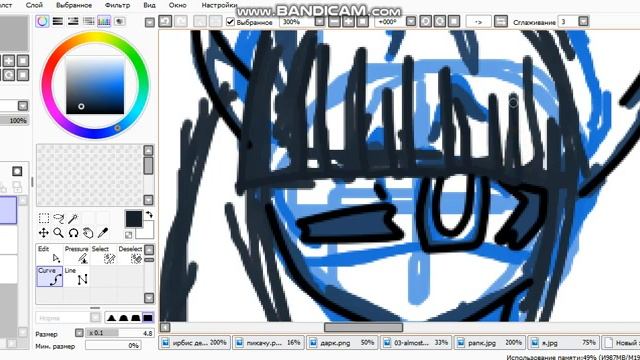Select the rotate view tool
The width and height of the screenshot is (640, 360).
pyautogui.click(x=73, y=233)
